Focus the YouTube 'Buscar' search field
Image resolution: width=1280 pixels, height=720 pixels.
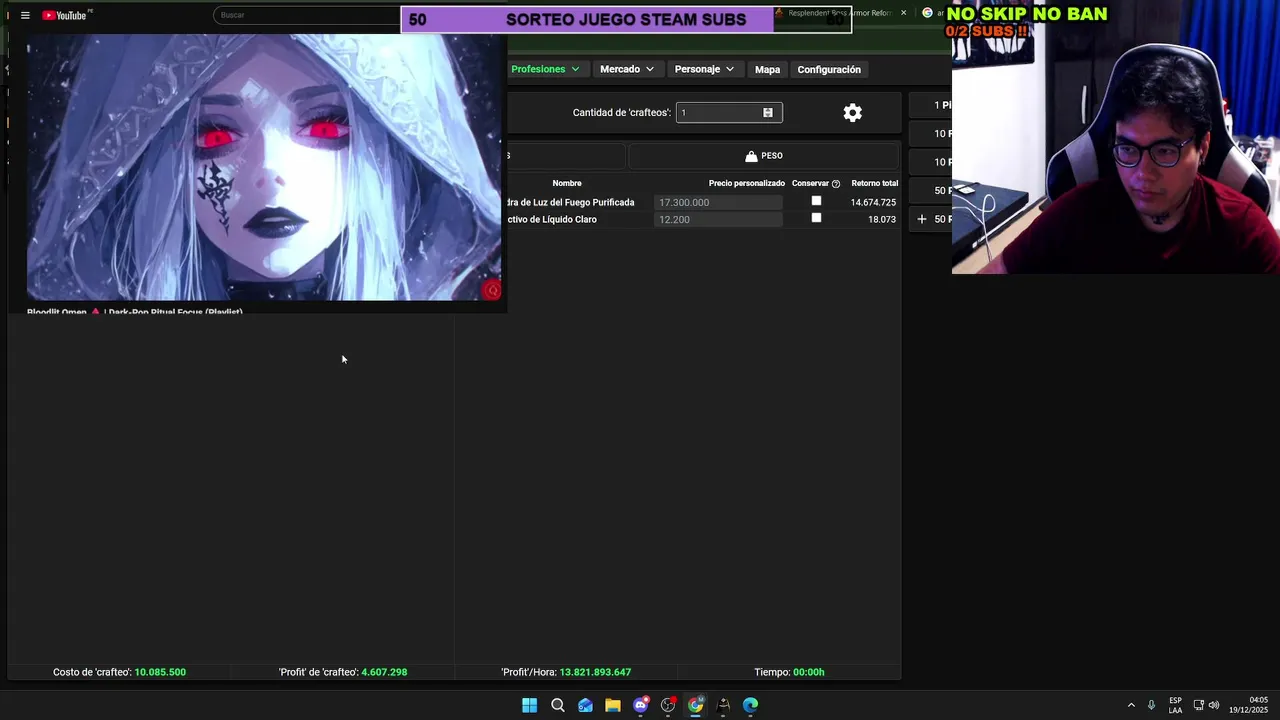click(307, 15)
